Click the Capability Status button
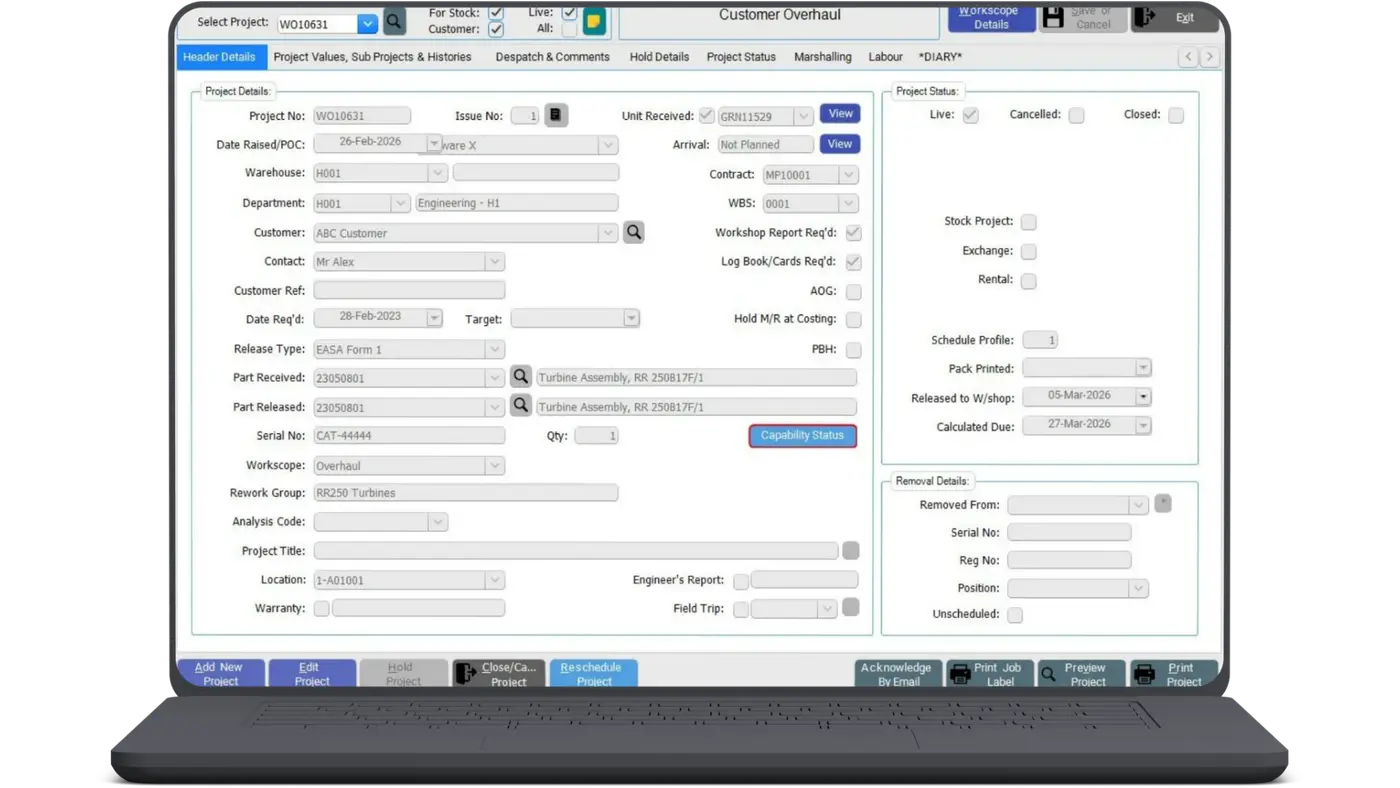 (802, 435)
